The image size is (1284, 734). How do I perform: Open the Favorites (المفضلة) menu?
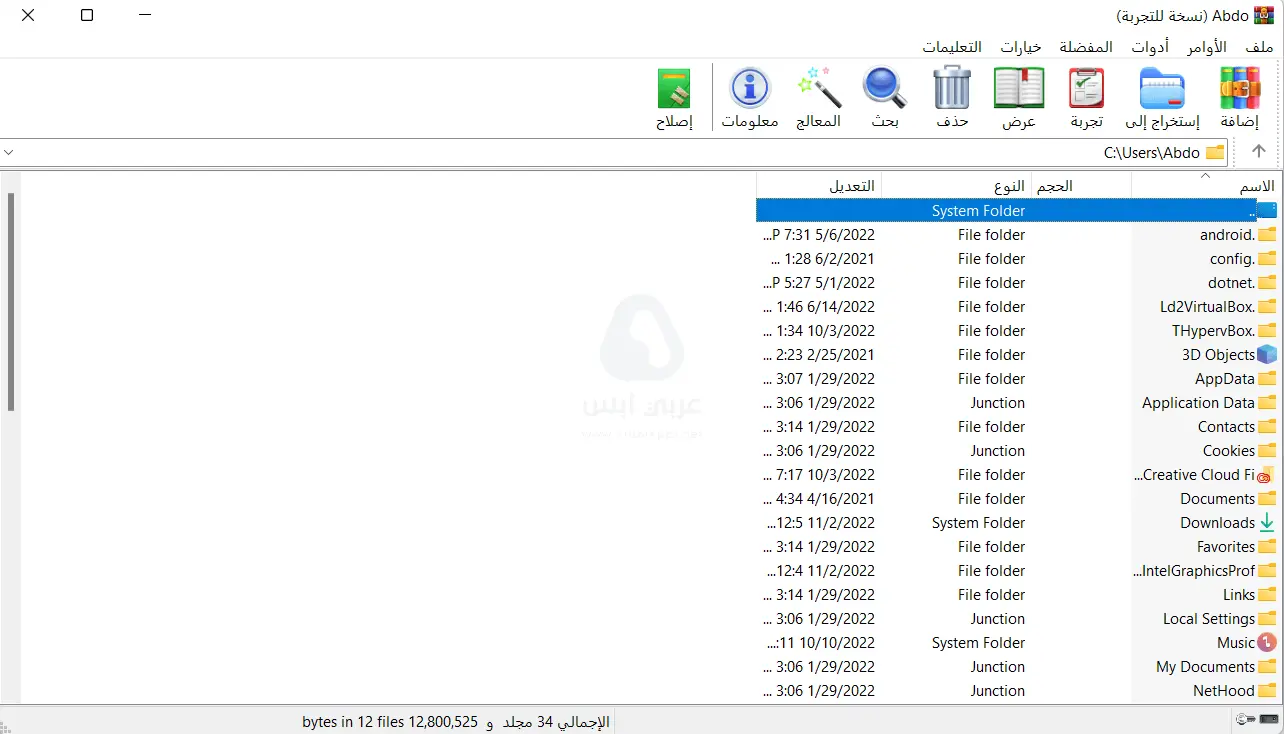point(1086,47)
